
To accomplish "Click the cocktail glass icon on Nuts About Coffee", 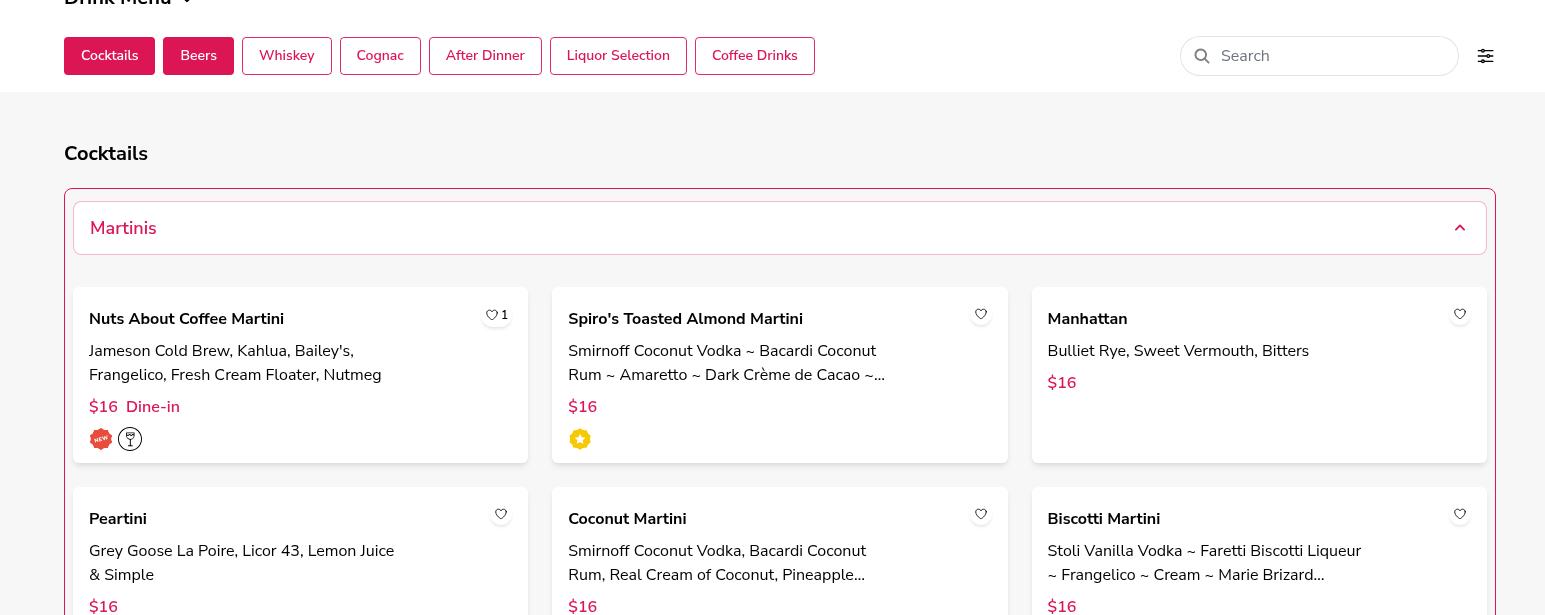I will (130, 439).
